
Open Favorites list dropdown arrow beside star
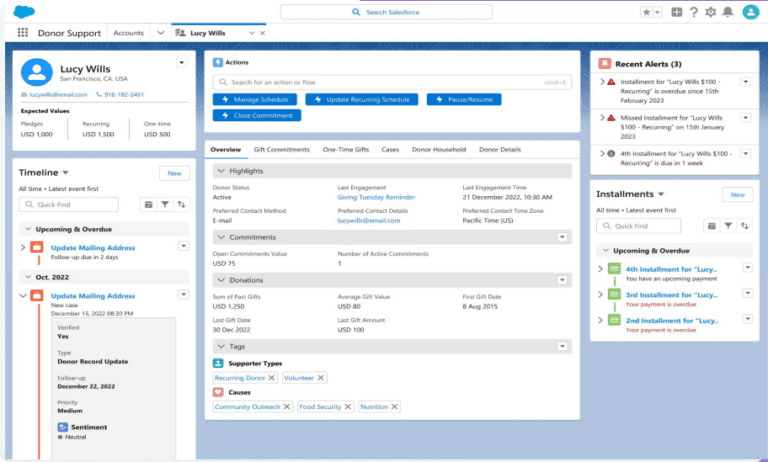[x=657, y=12]
